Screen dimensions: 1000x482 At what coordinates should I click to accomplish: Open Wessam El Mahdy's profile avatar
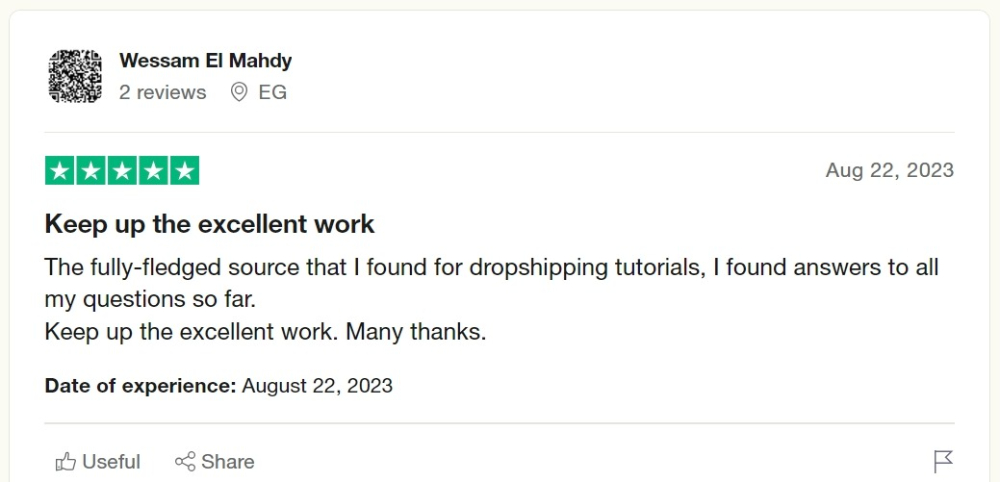pos(75,77)
